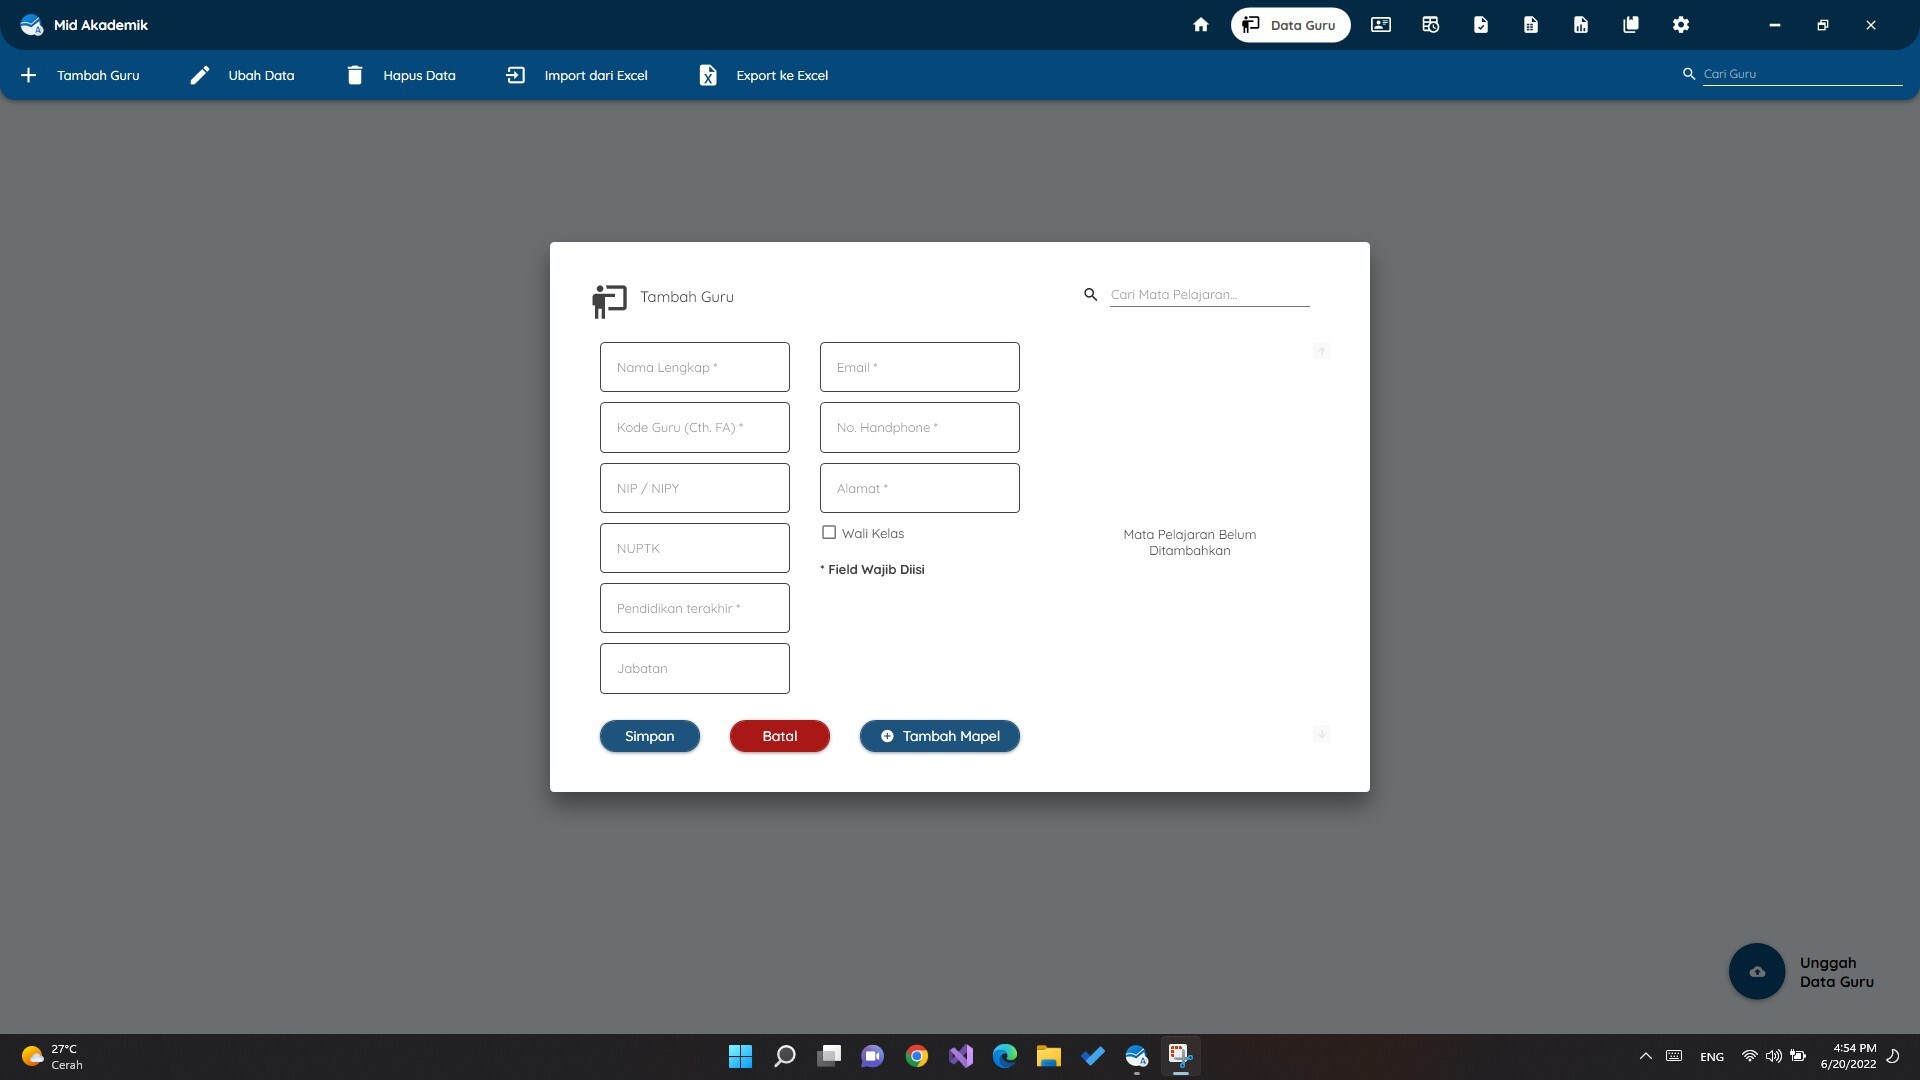Image resolution: width=1920 pixels, height=1080 pixels.
Task: Open the settings gear icon
Action: (1681, 25)
